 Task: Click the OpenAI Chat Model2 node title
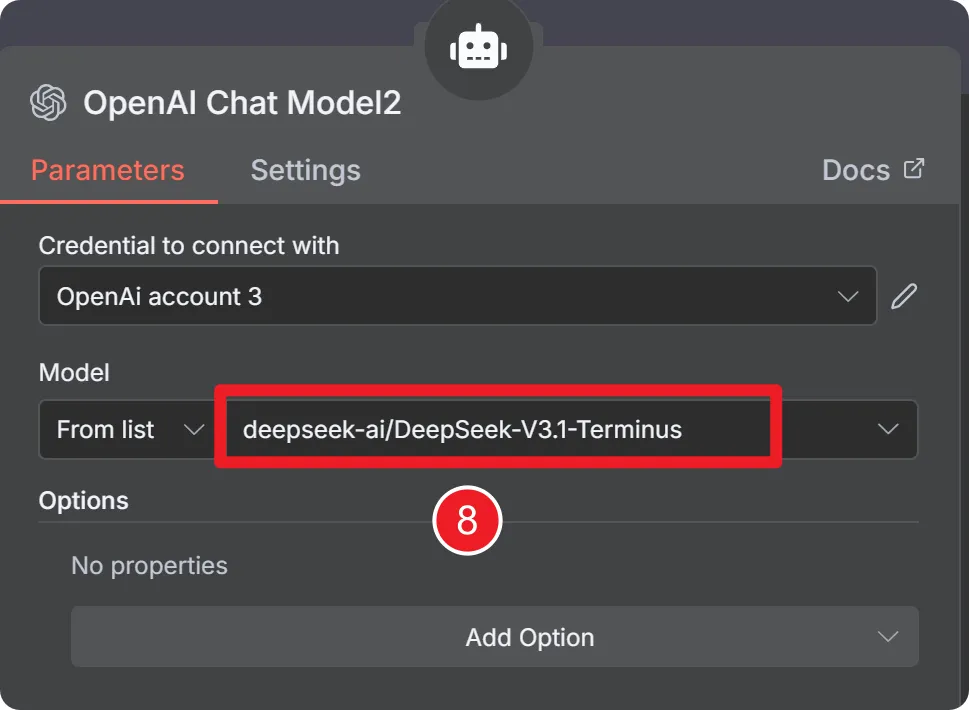pos(242,102)
